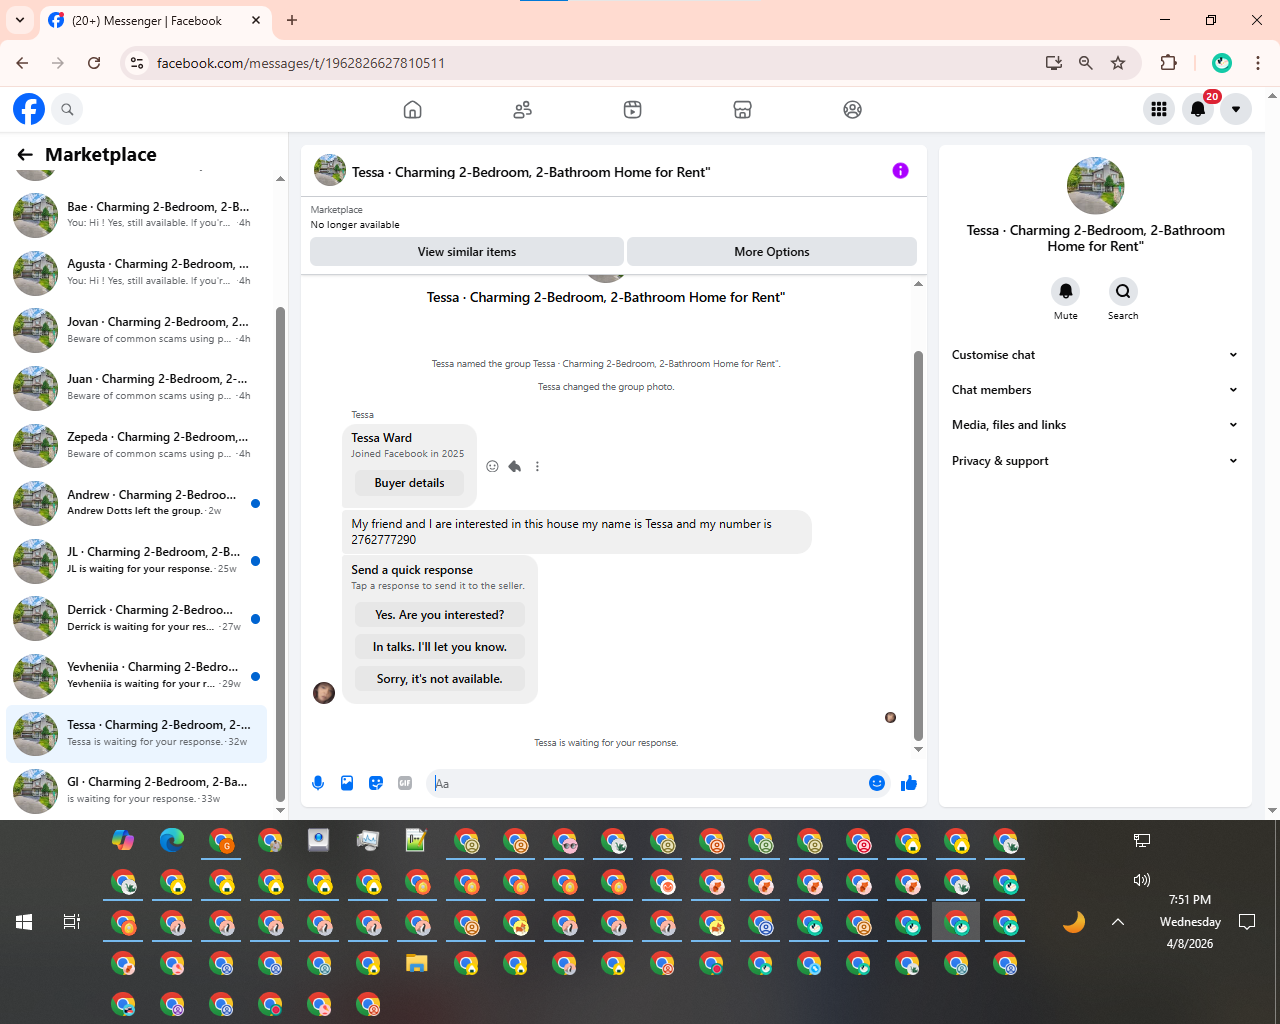Image resolution: width=1280 pixels, height=1024 pixels.
Task: Open the Derrick conversation in list
Action: point(137,618)
